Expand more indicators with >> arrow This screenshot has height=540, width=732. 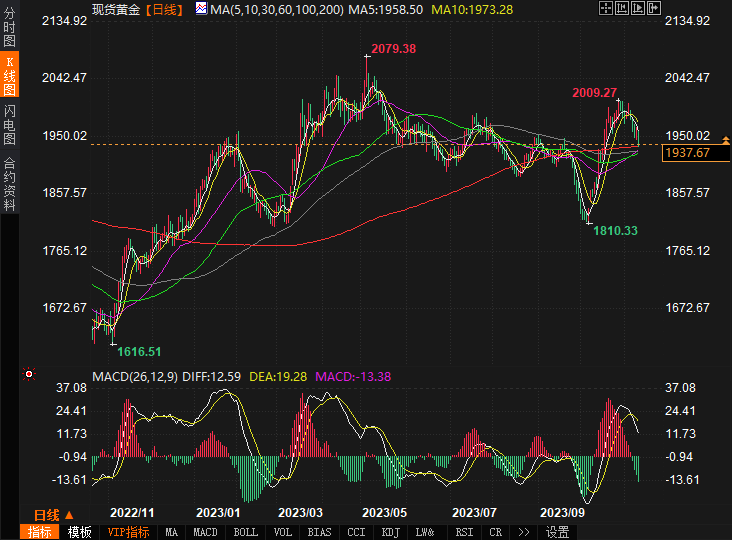[524, 532]
